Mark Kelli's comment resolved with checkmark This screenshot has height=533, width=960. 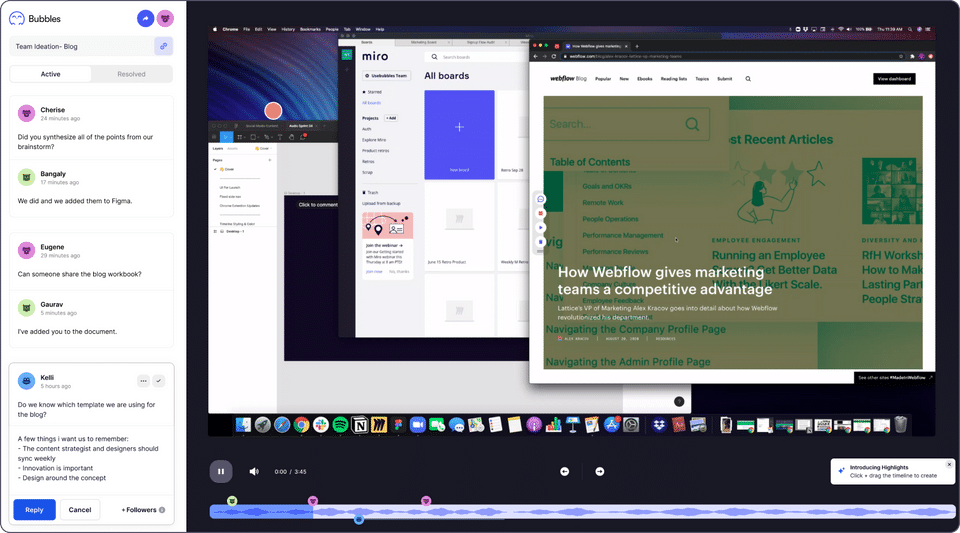pos(159,381)
